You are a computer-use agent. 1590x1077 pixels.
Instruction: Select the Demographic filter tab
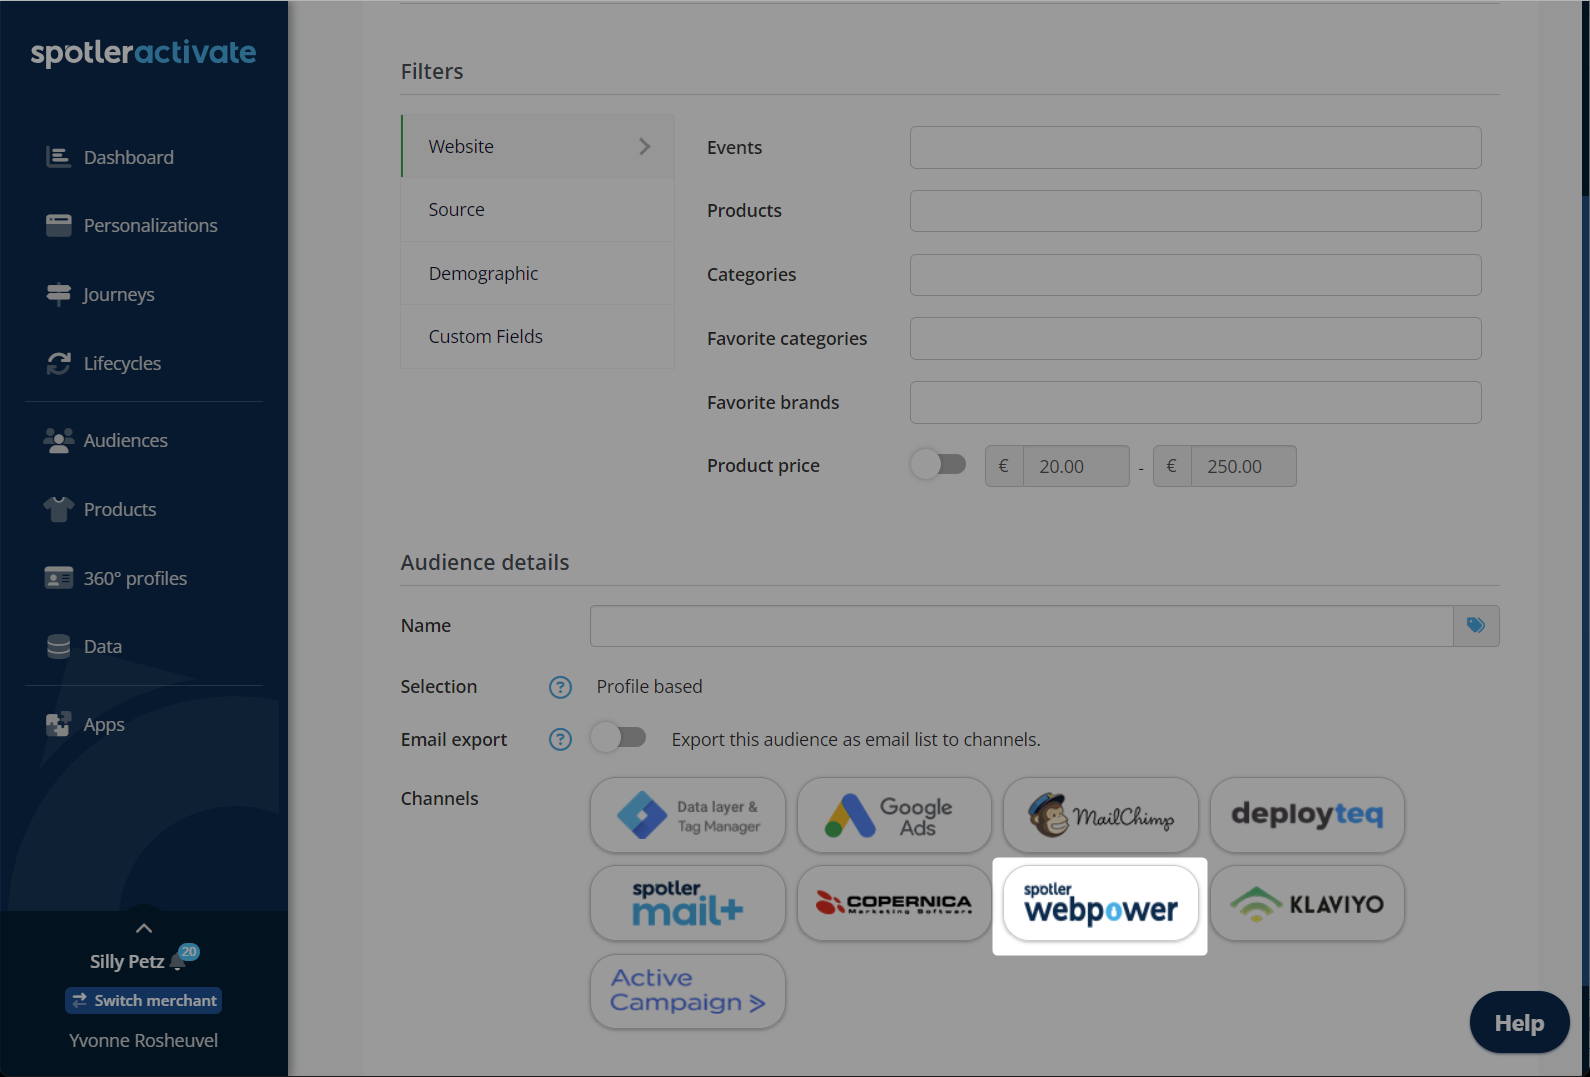(537, 274)
